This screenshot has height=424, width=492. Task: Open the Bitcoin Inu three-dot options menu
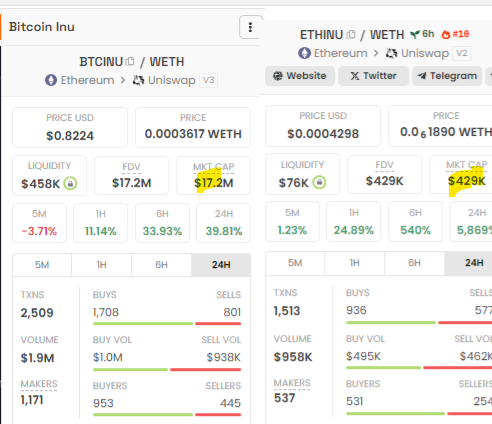(250, 27)
